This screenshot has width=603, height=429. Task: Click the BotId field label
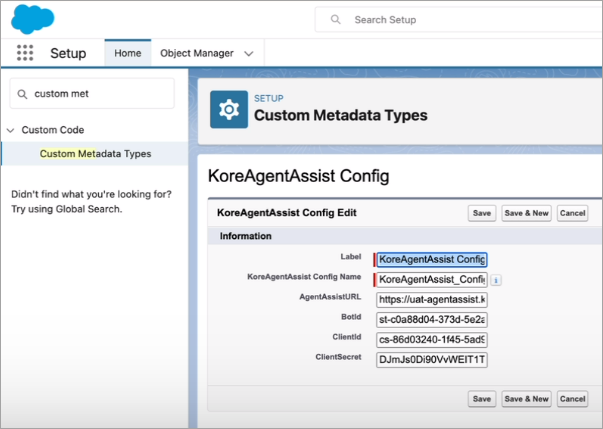(x=351, y=317)
